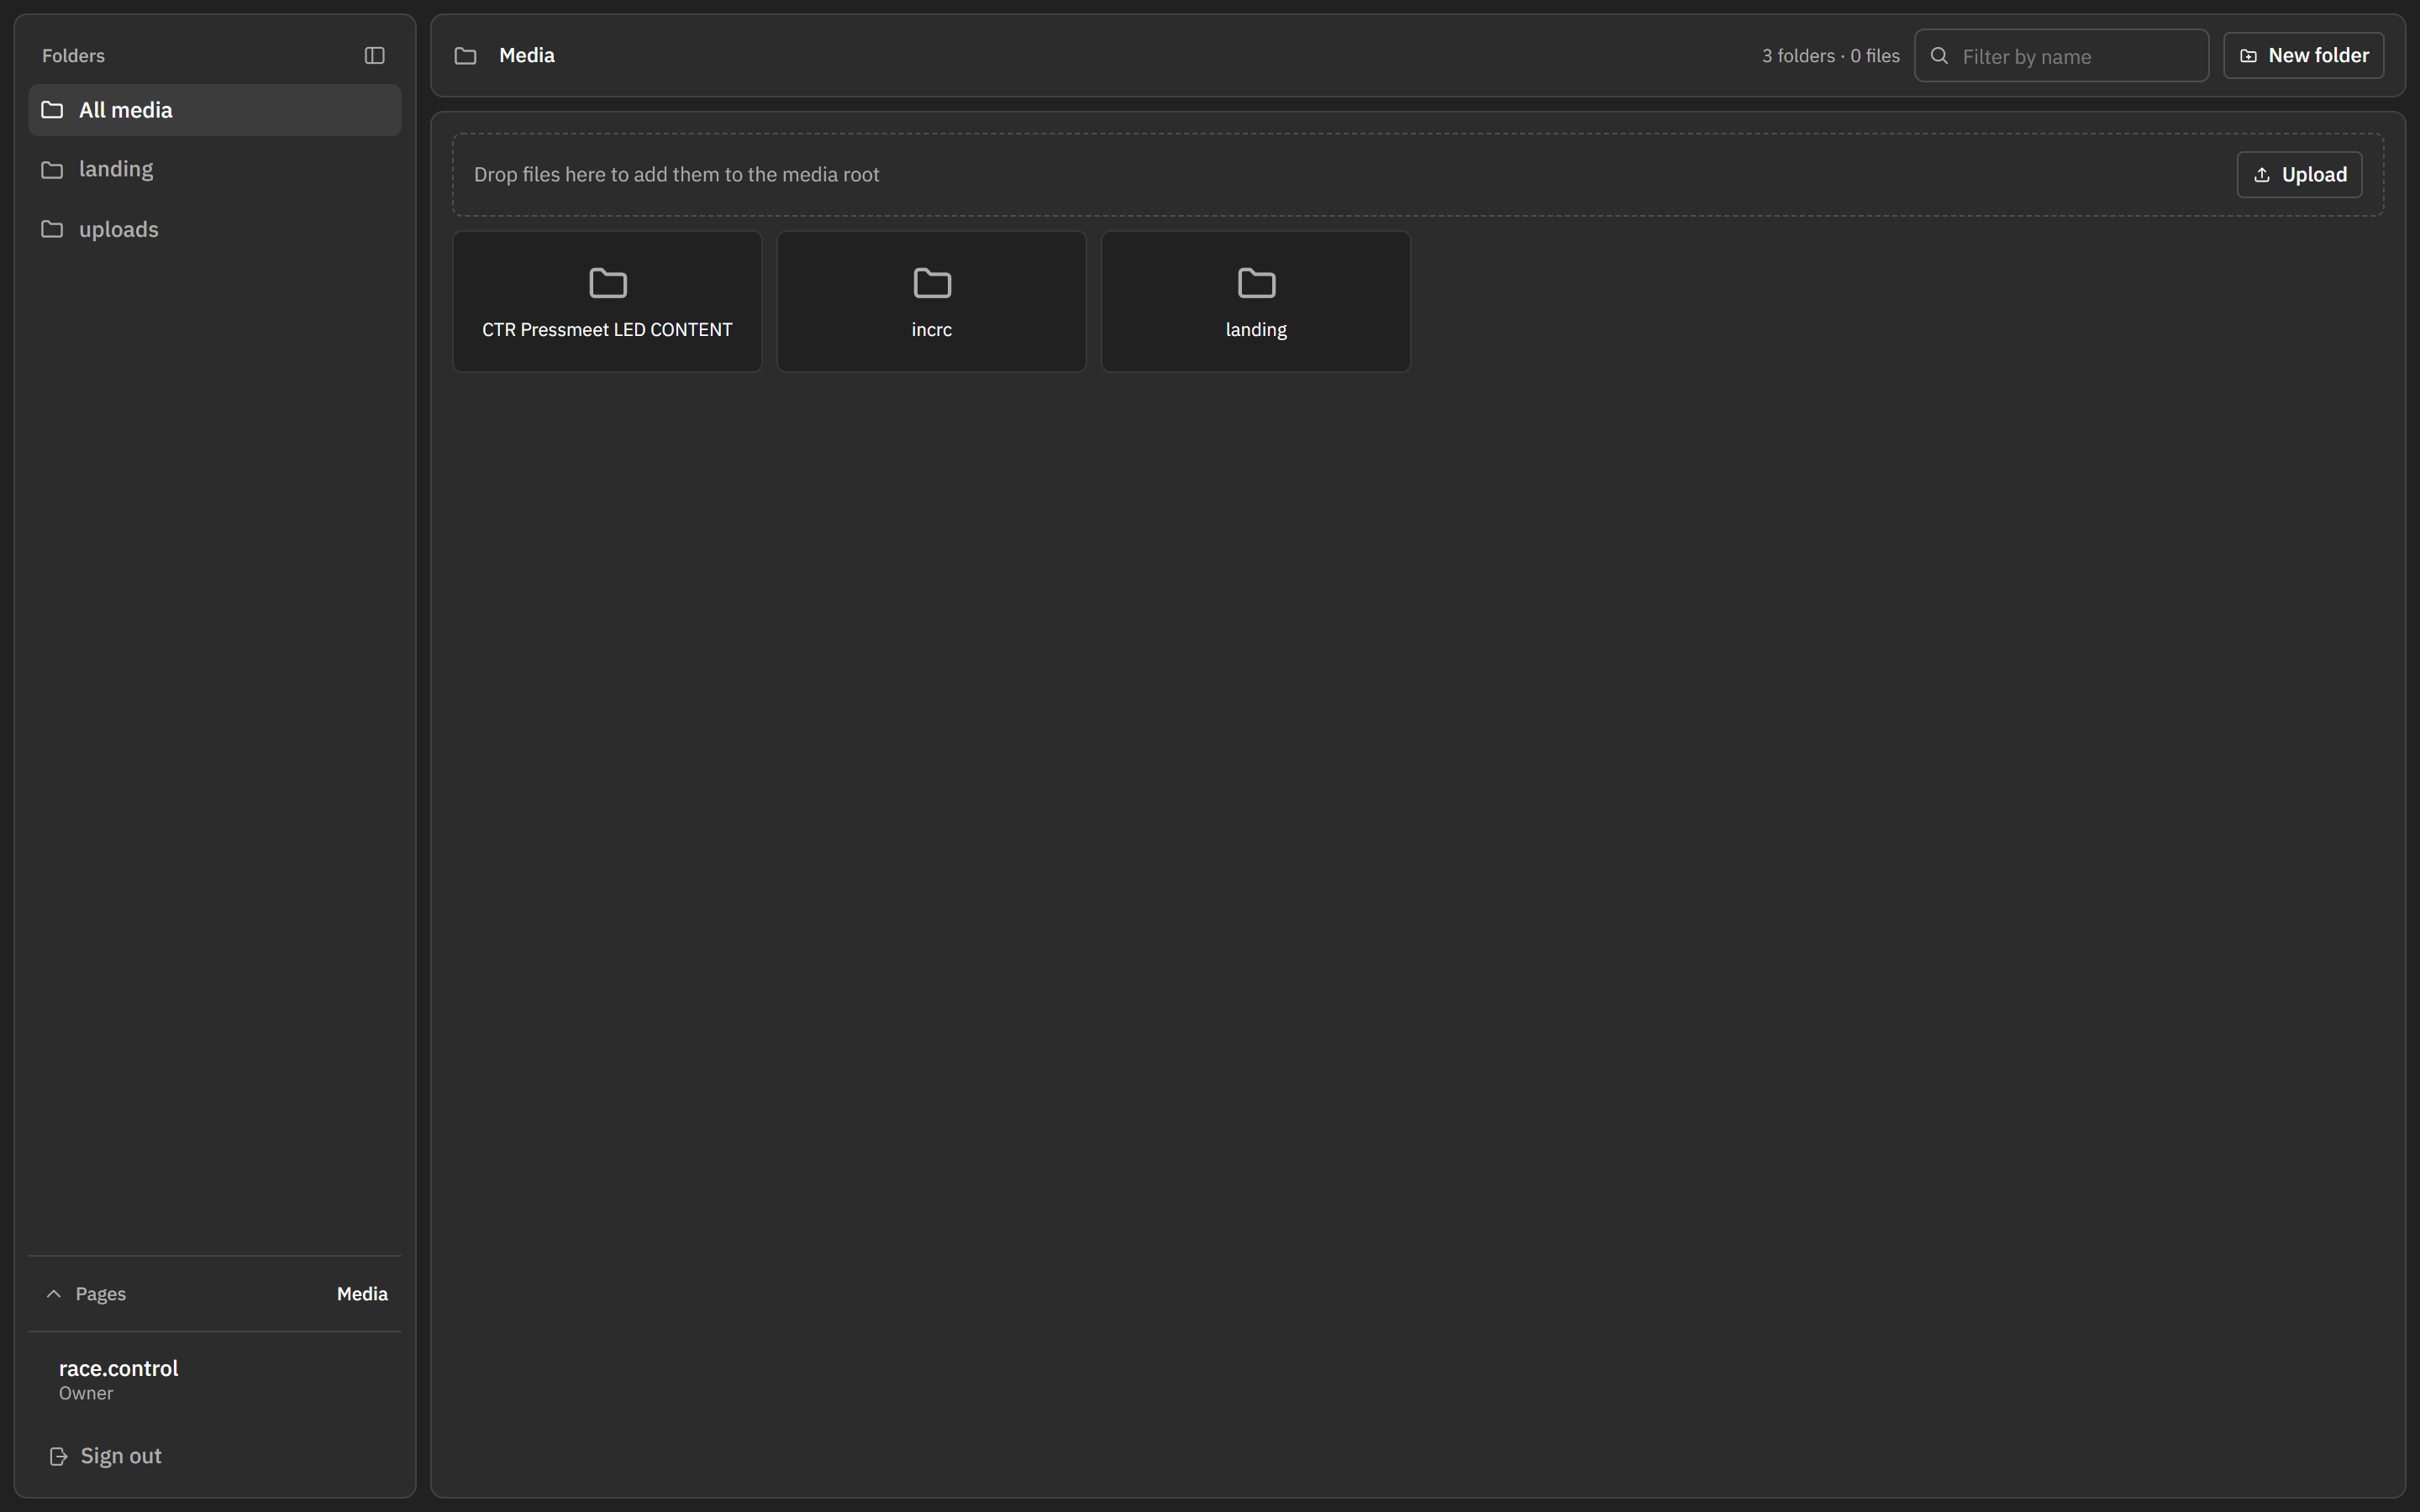Viewport: 2420px width, 1512px height.
Task: Click the search magnifier icon
Action: [1939, 56]
